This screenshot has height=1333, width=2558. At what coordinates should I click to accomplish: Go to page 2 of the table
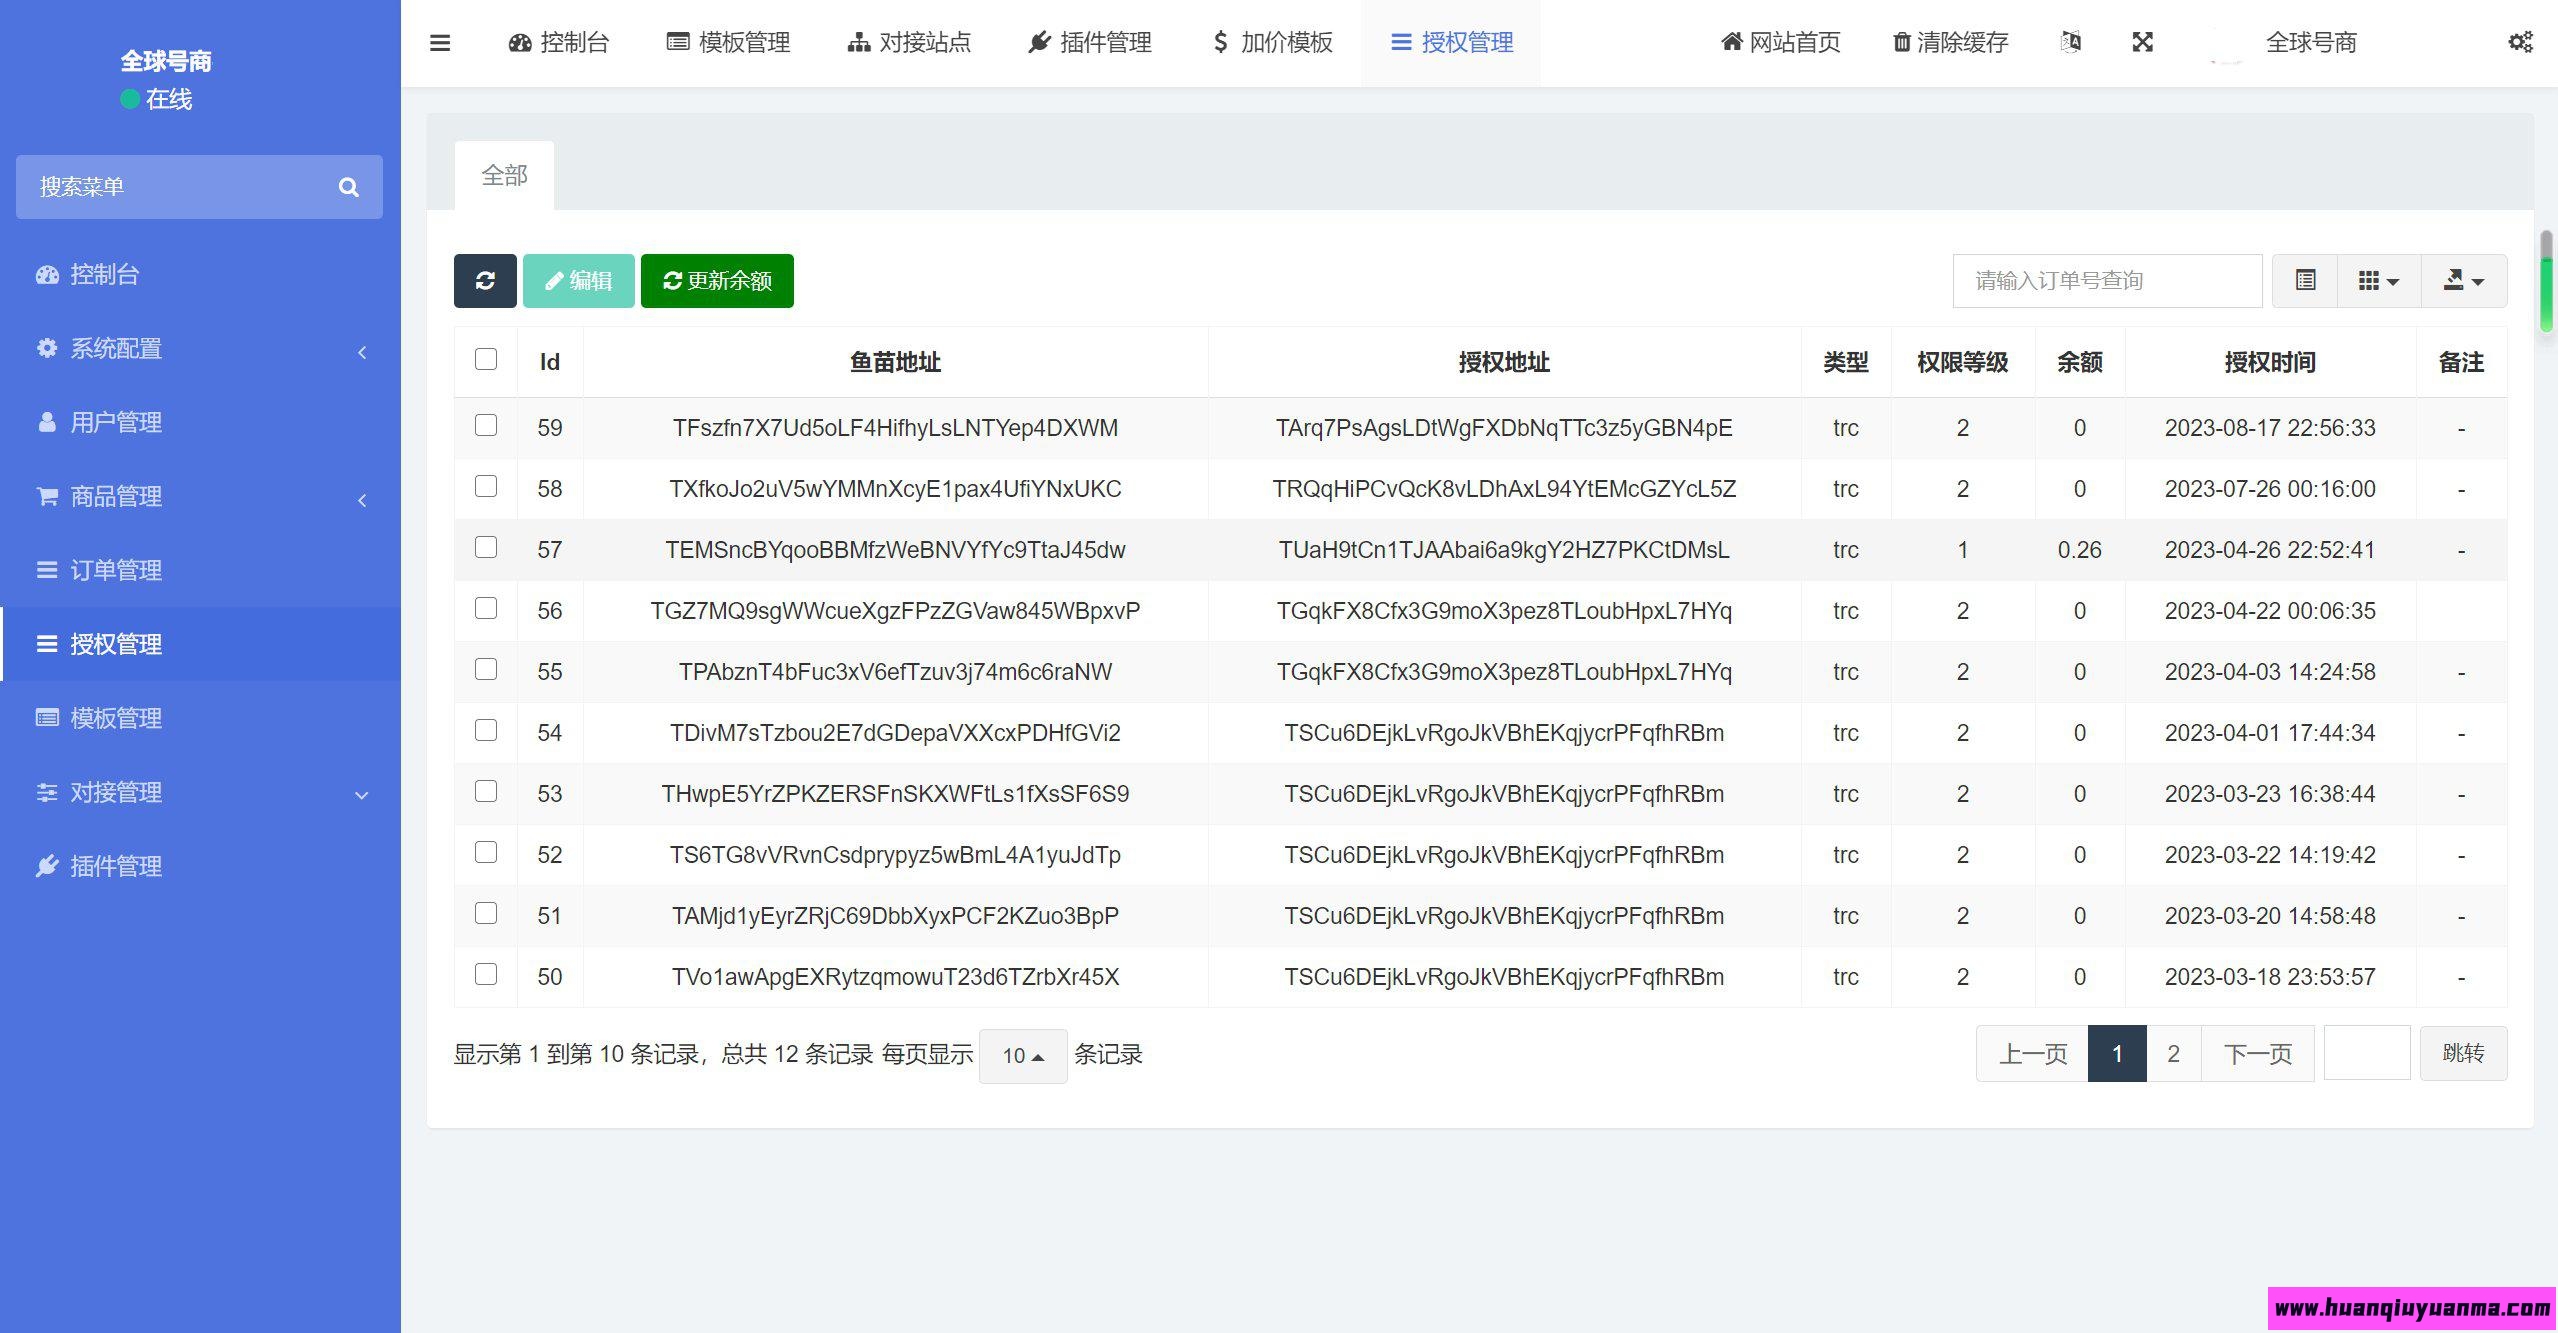coord(2173,1053)
